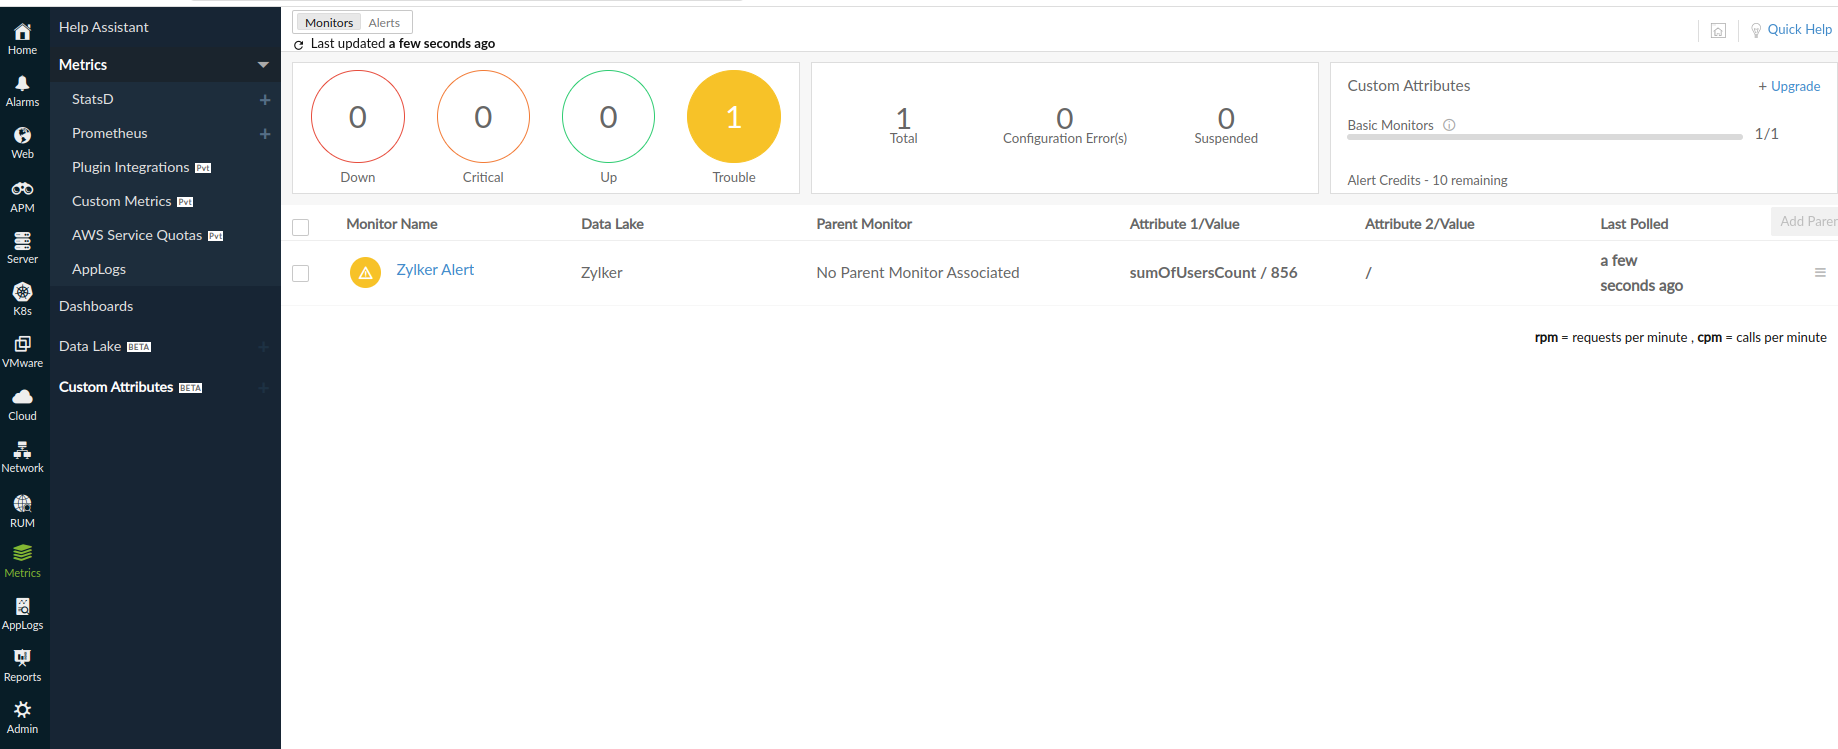Open the Zylker Alert row hamburger menu
The height and width of the screenshot is (749, 1838).
(1820, 273)
